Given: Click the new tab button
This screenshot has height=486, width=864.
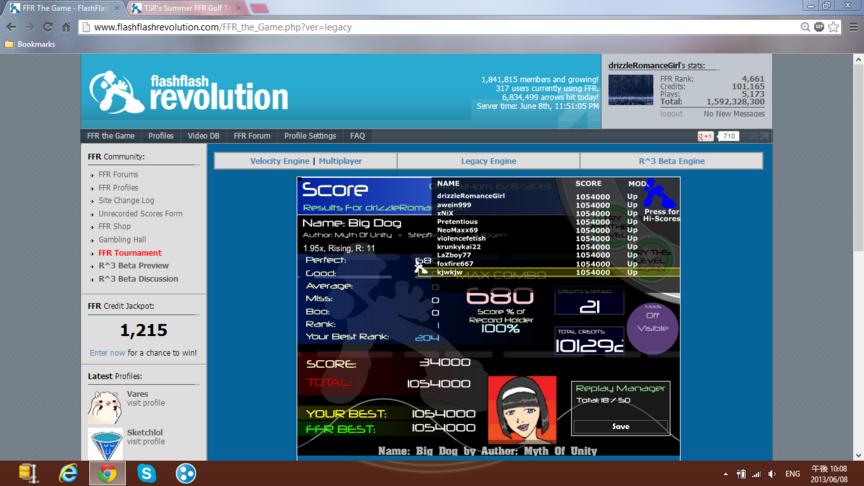Looking at the screenshot, I should (x=258, y=8).
